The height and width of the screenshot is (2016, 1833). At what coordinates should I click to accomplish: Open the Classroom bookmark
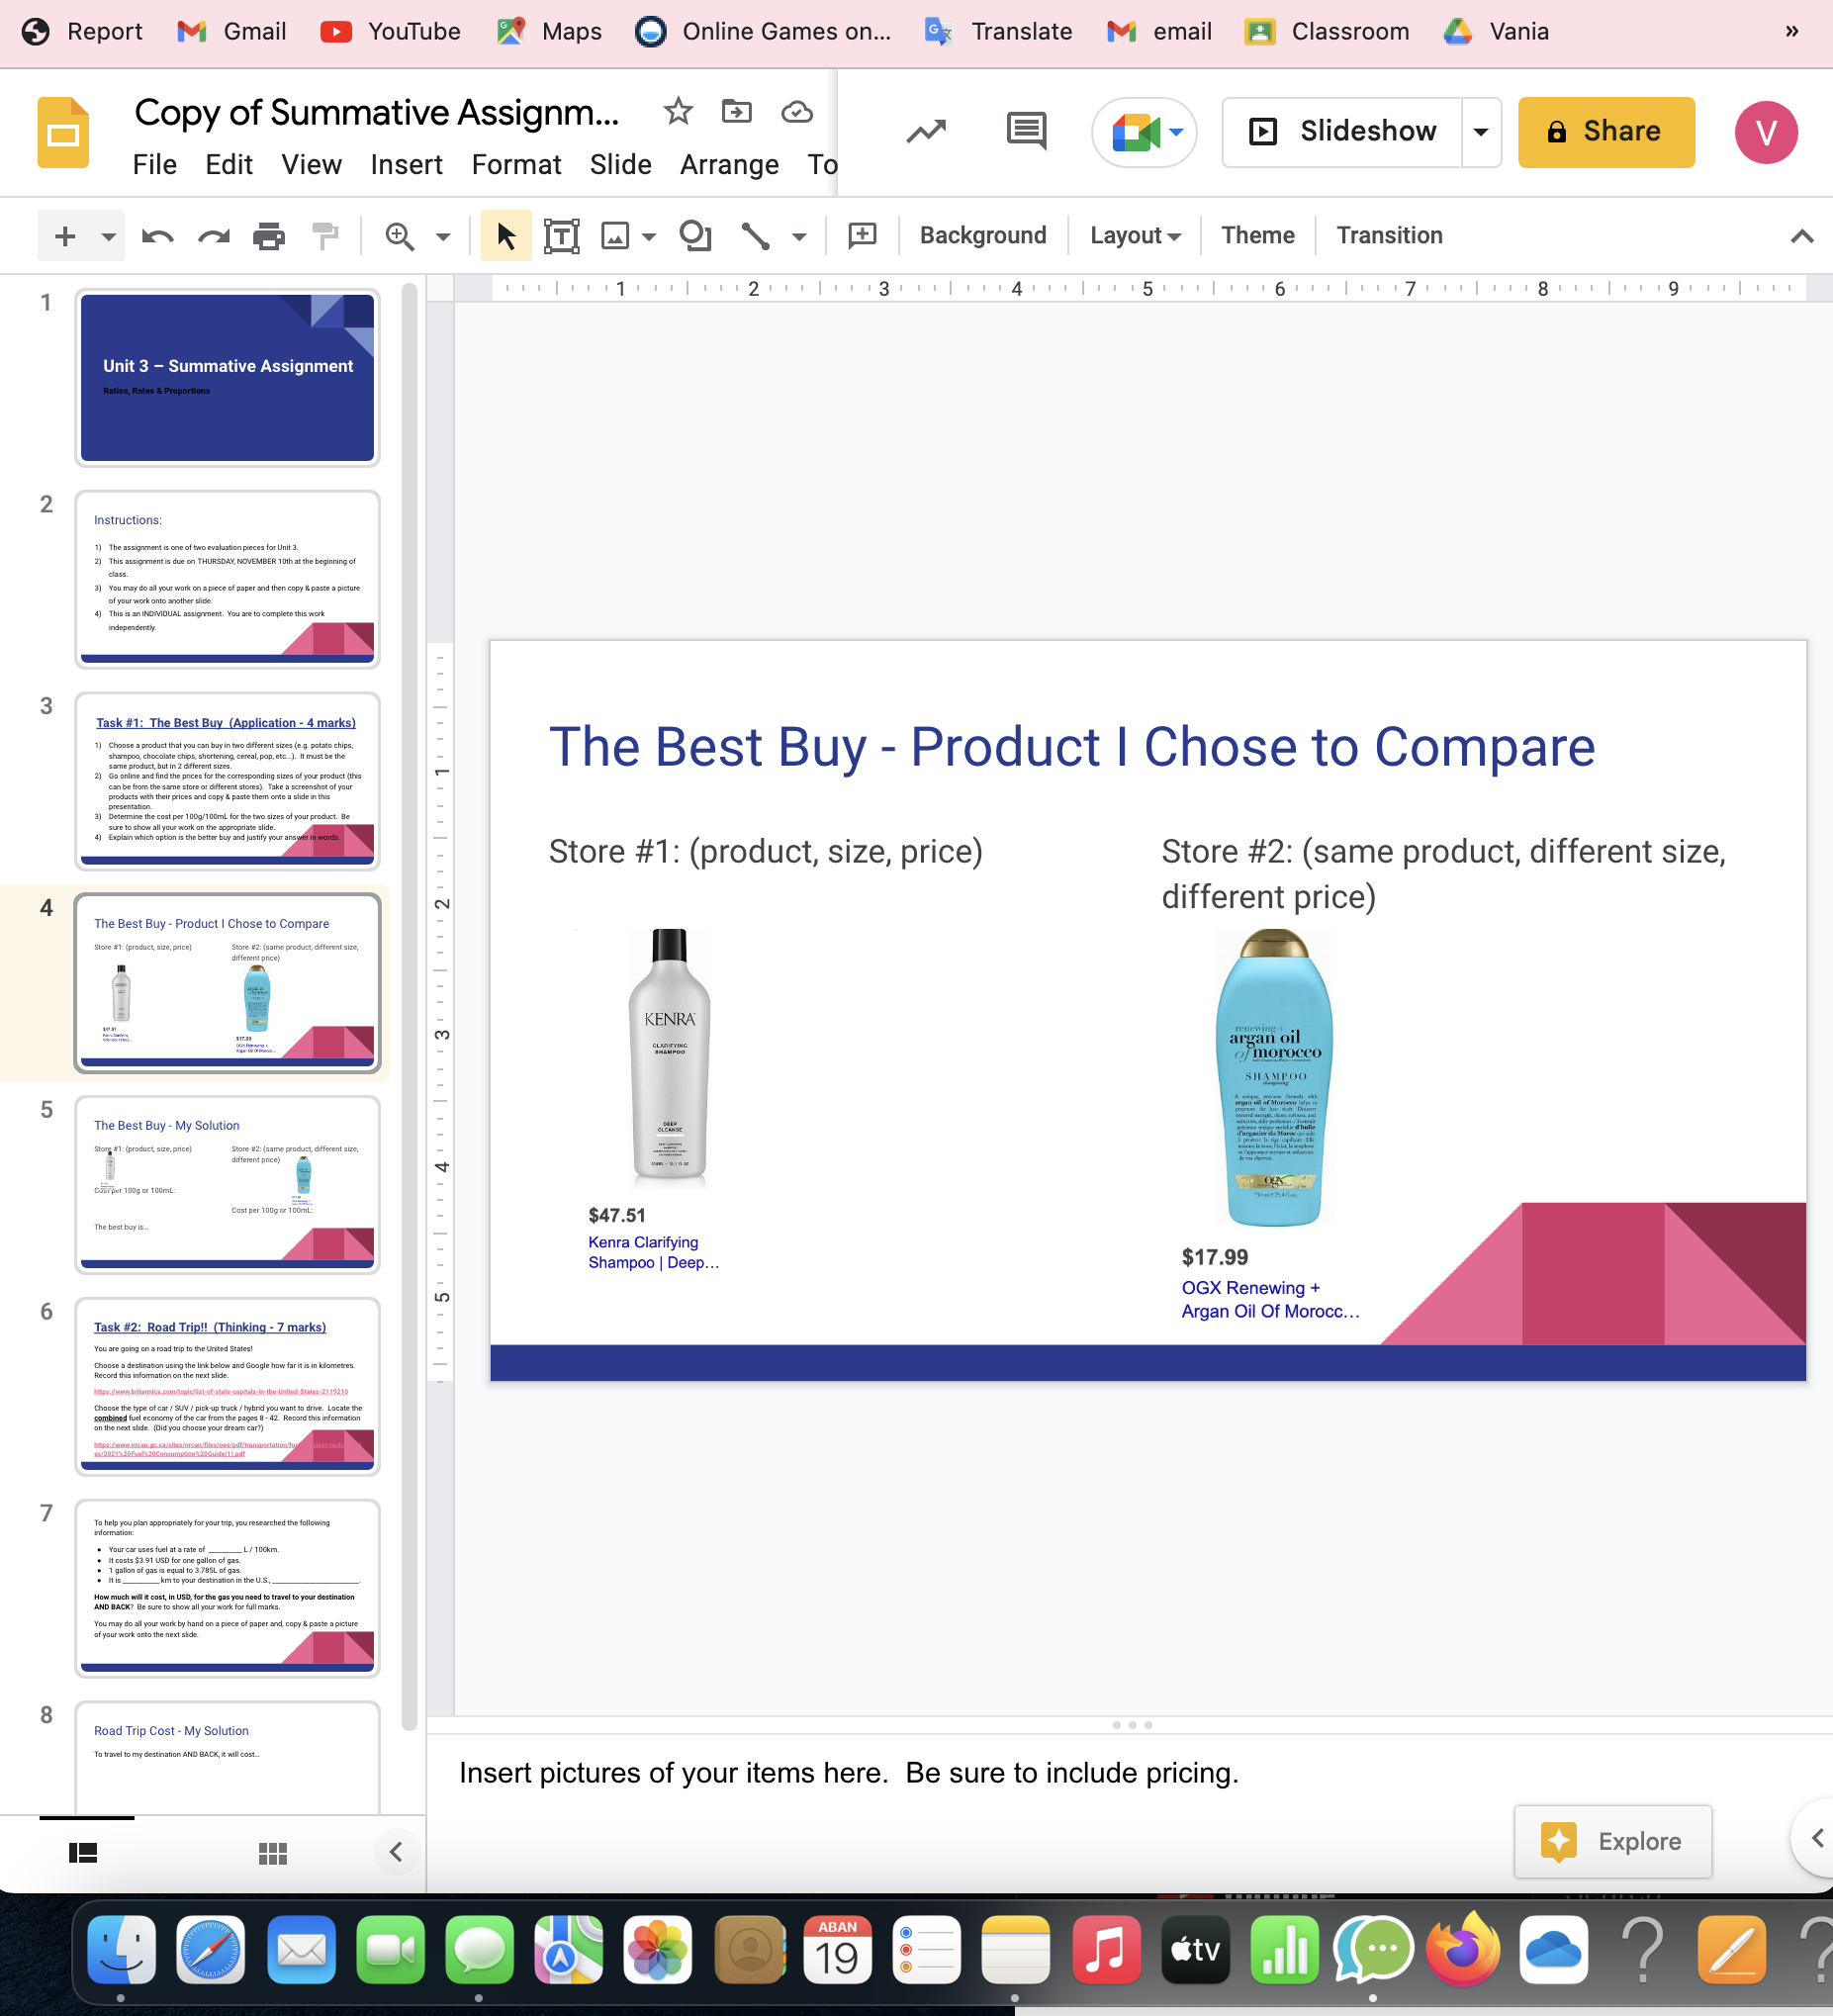tap(1326, 31)
